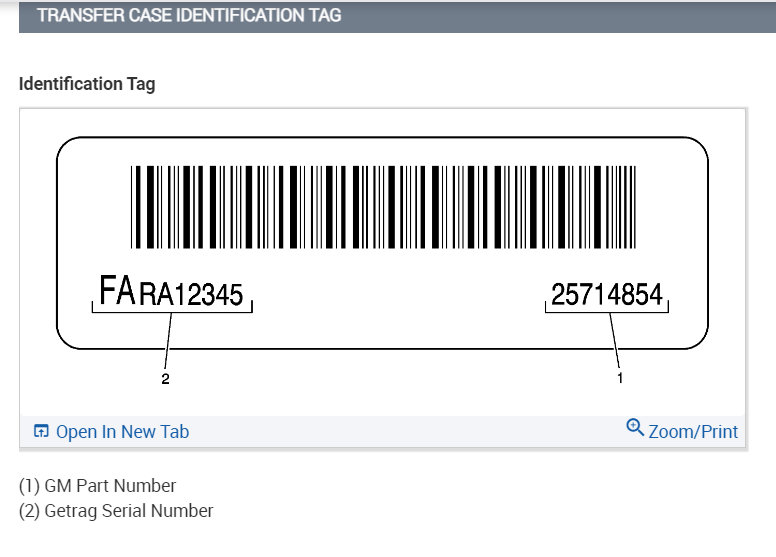Click the bracket under the FARA12345 serial
Image resolution: width=776 pixels, height=557 pixels.
coord(172,312)
